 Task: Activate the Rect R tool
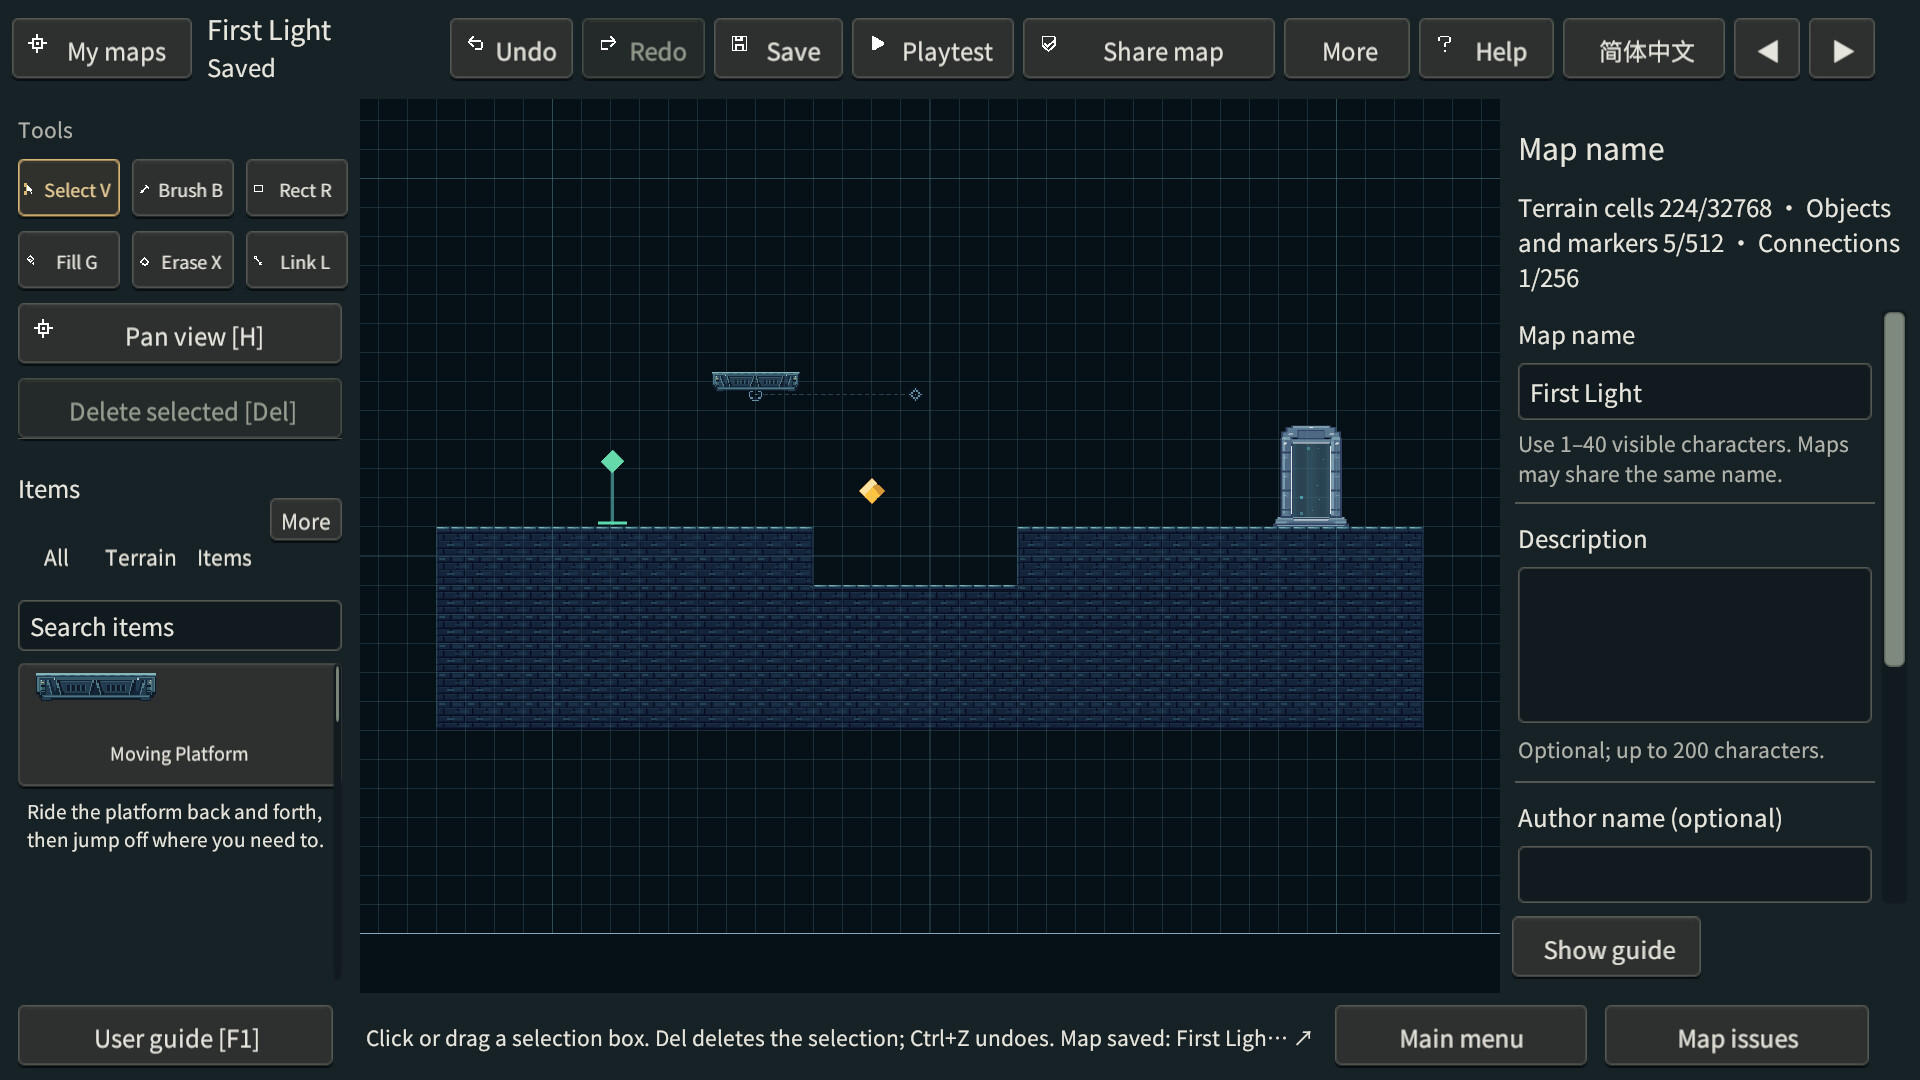tap(297, 188)
